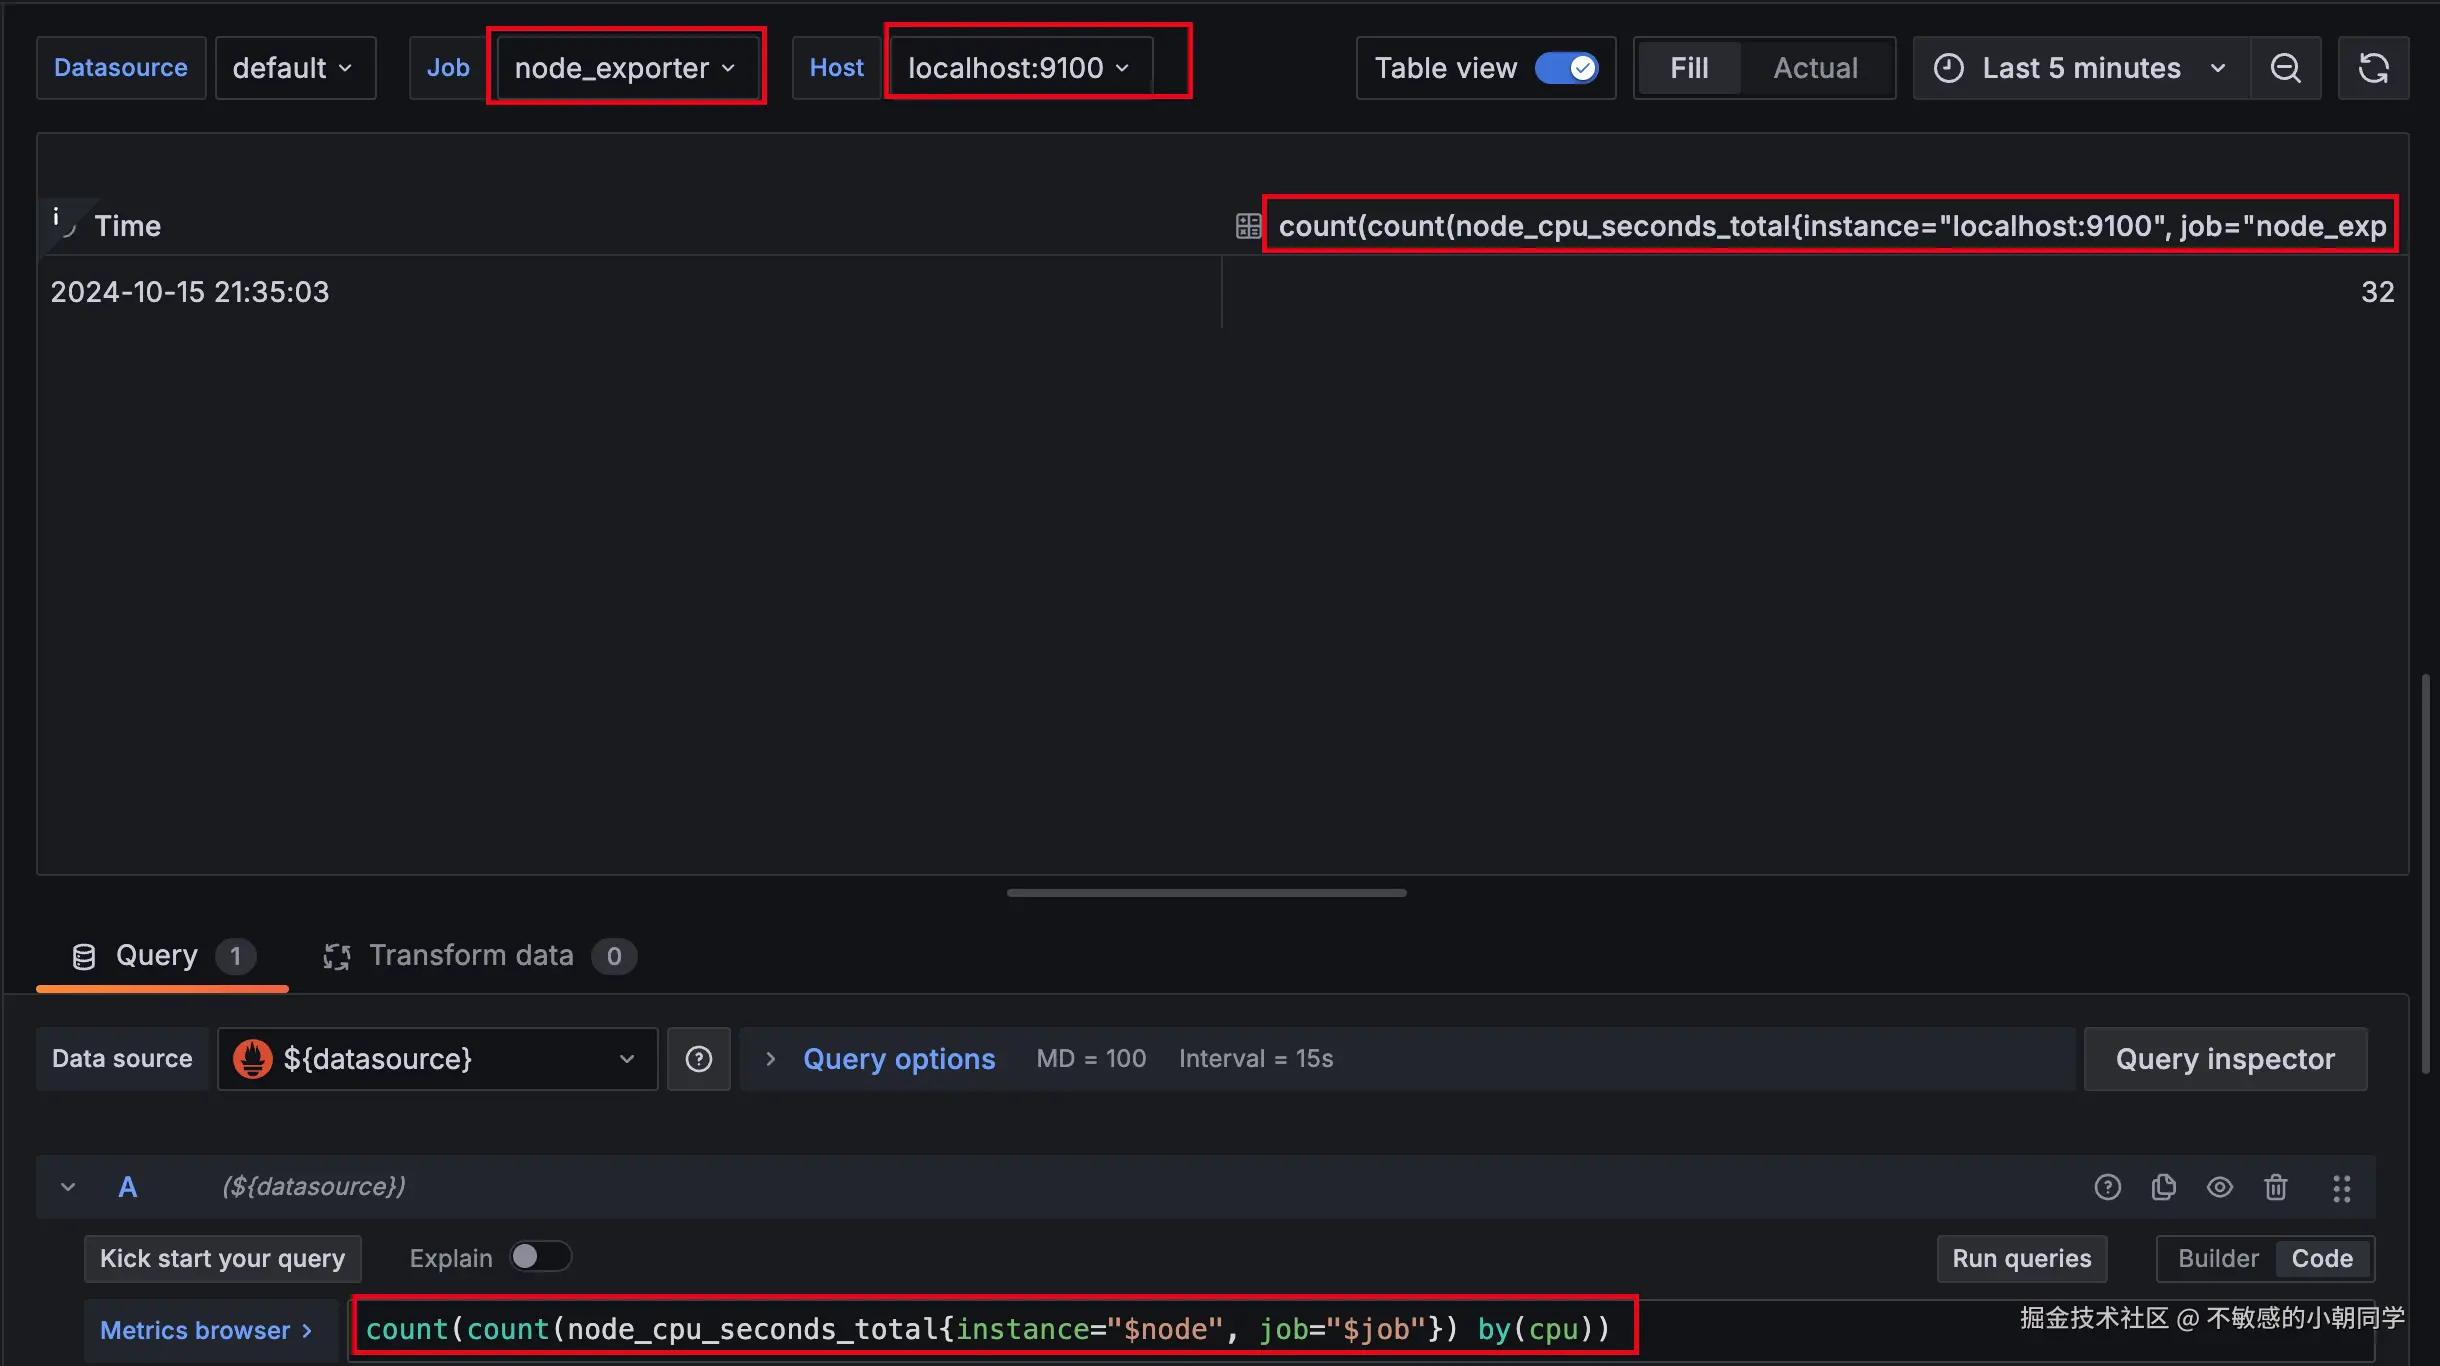Screen dimensions: 2440x1366
Task: Expand the Query options section
Action: point(898,1059)
